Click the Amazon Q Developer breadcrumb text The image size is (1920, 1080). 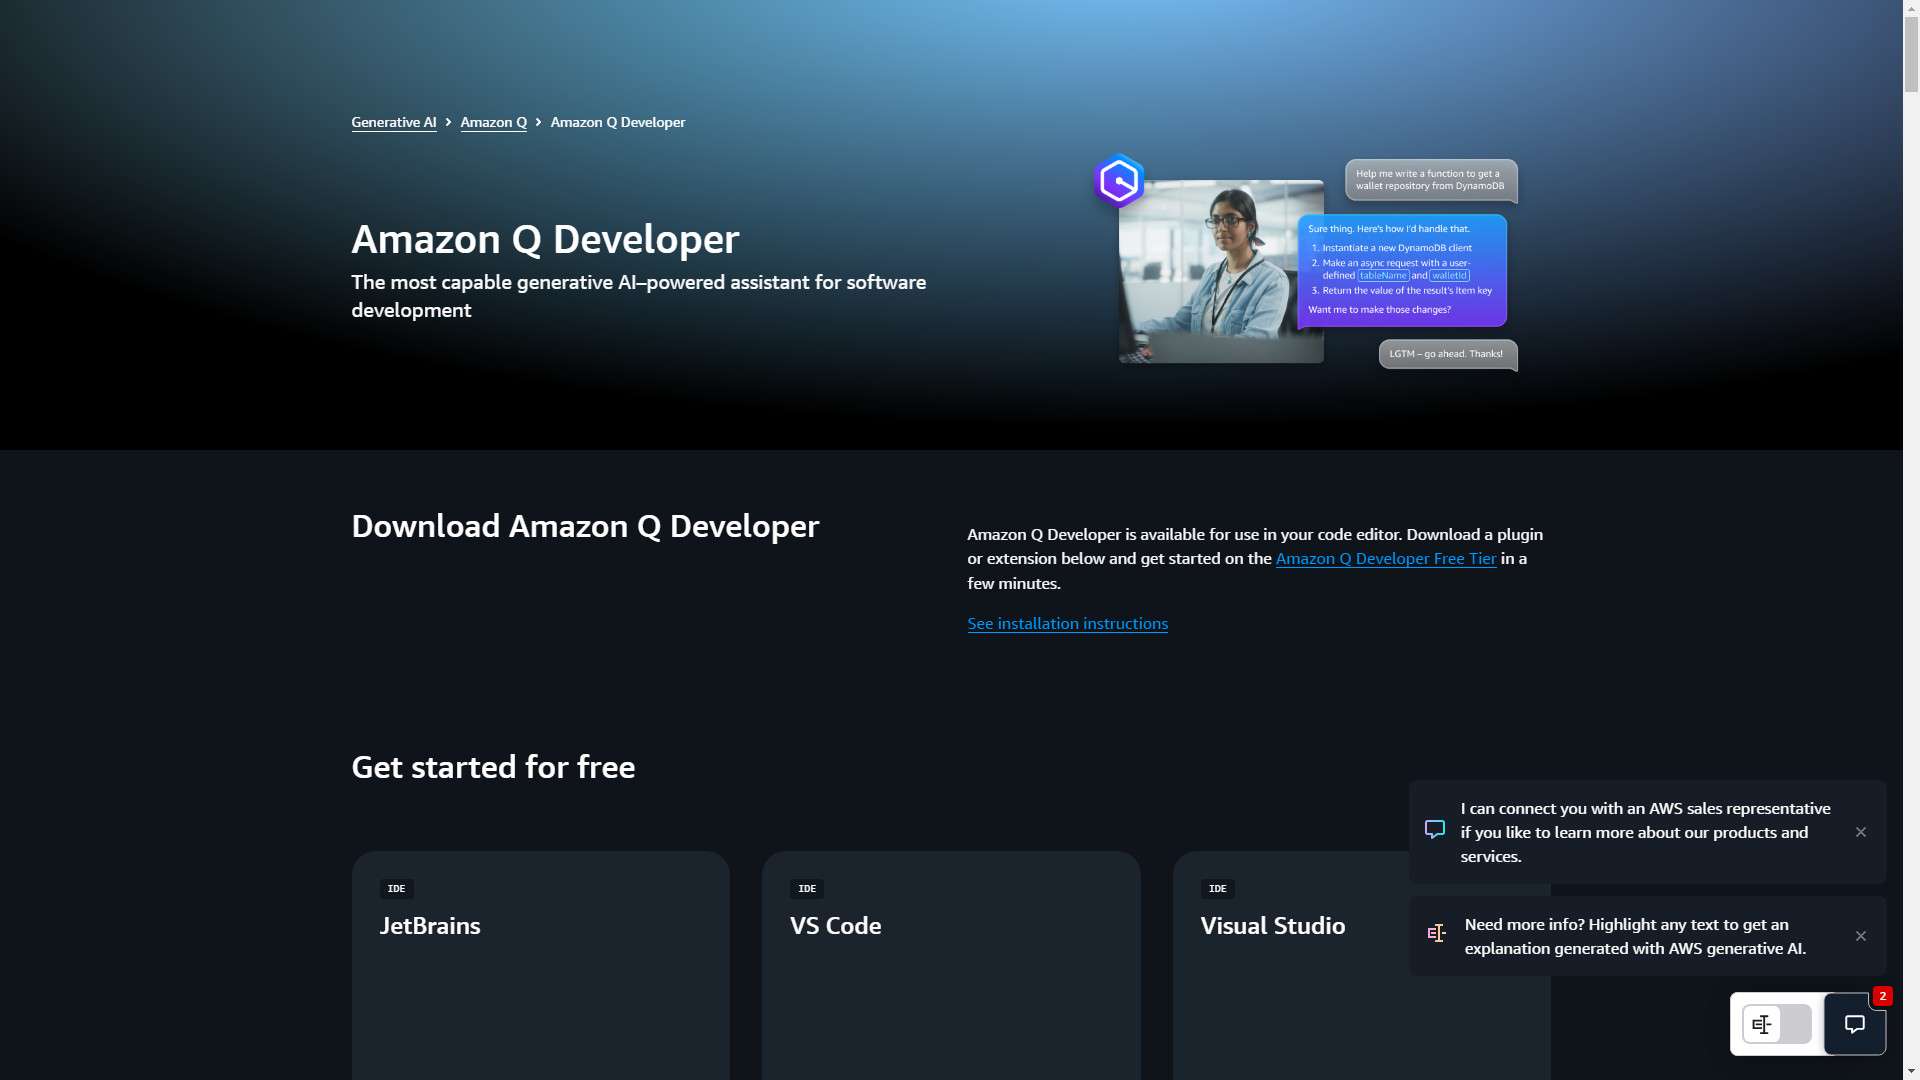pos(617,122)
